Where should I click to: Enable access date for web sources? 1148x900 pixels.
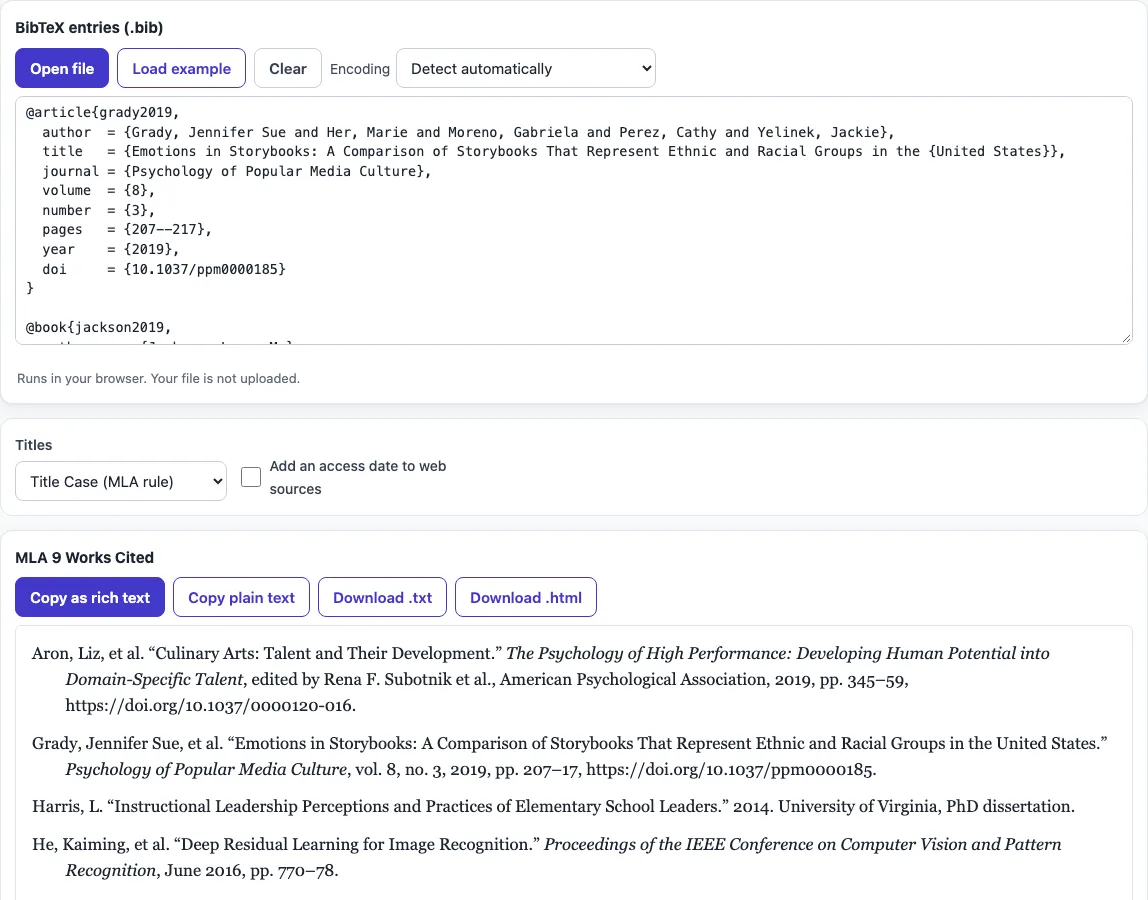pyautogui.click(x=251, y=477)
